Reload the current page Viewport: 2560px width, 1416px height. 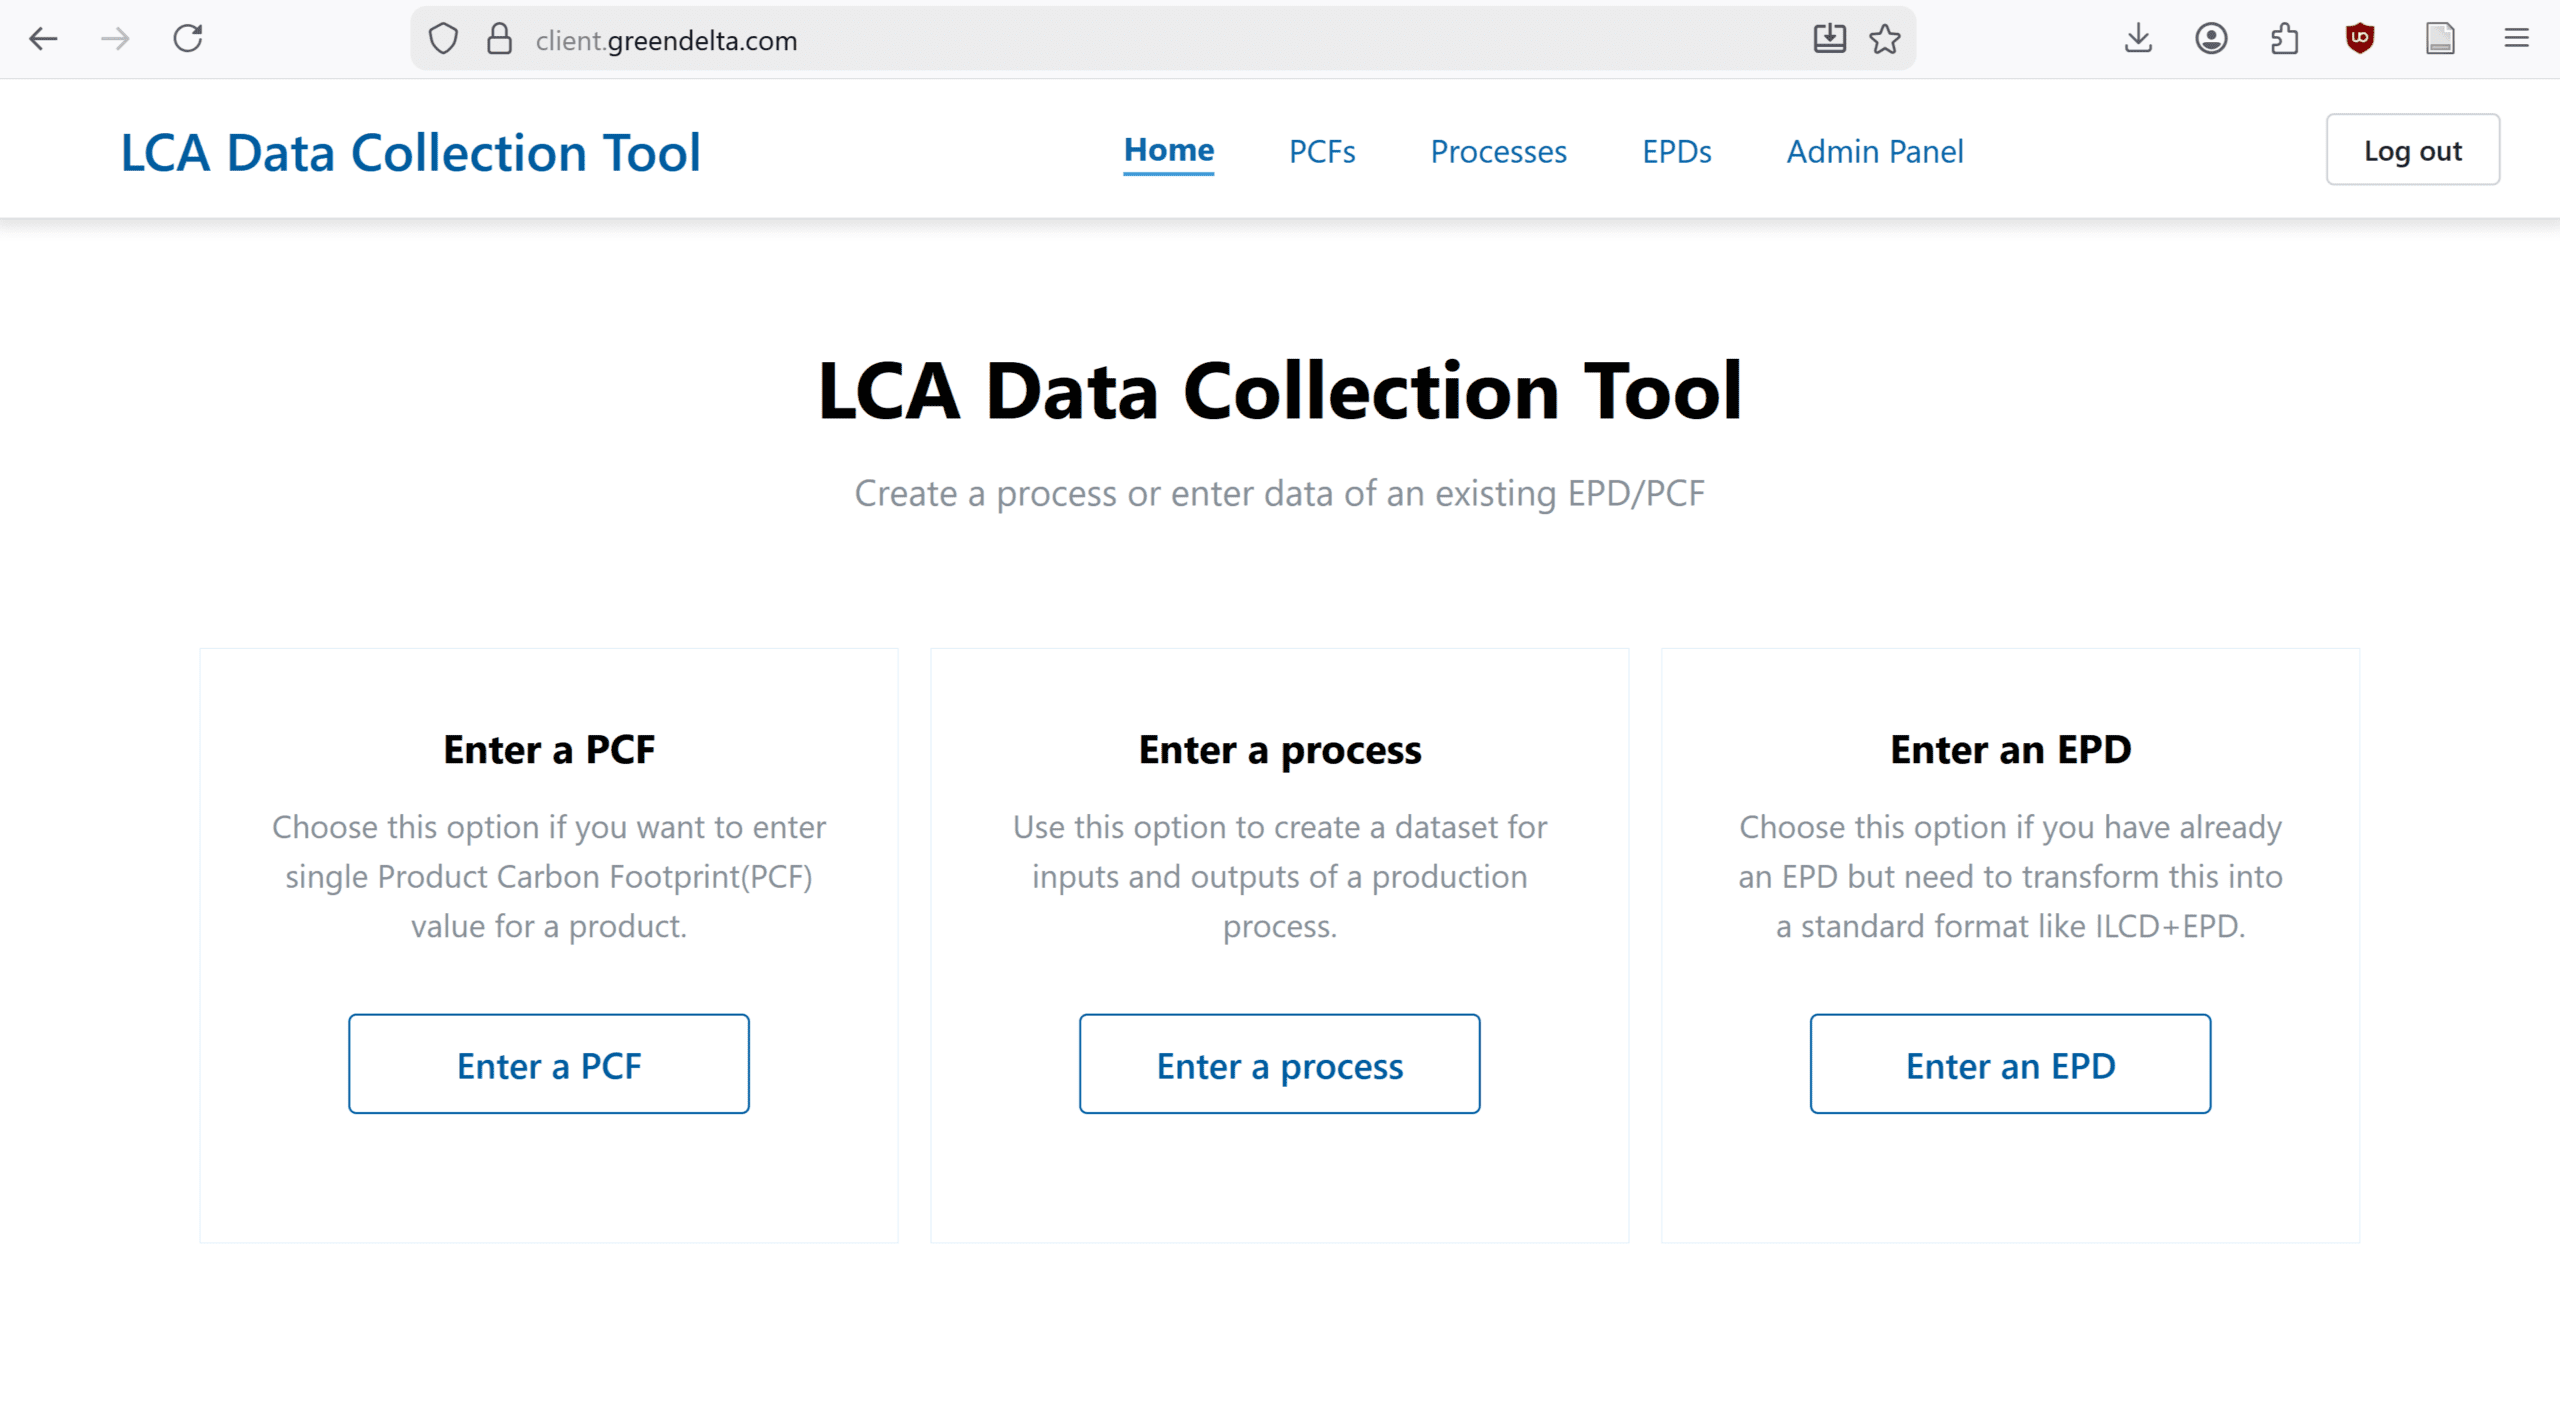[x=188, y=39]
